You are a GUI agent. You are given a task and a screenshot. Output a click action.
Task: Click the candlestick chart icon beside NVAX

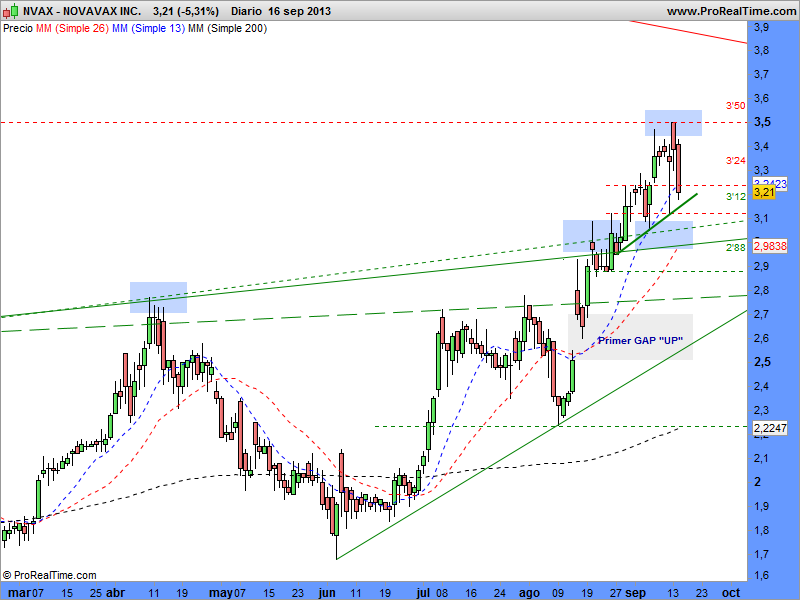(x=11, y=11)
